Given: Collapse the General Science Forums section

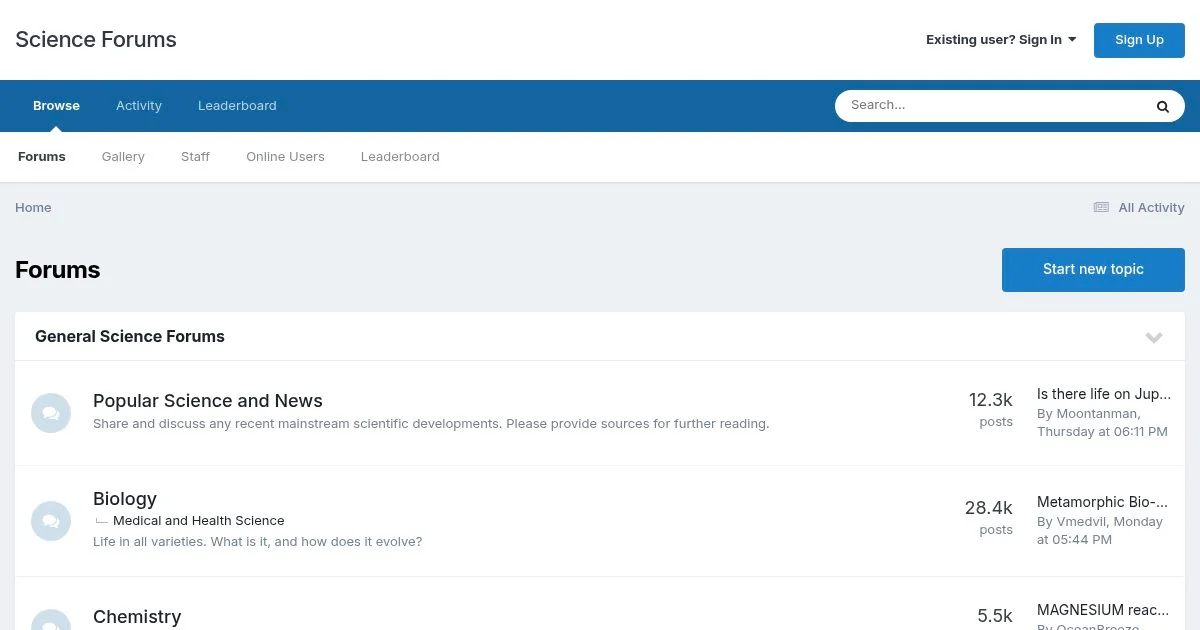Looking at the screenshot, I should tap(1154, 337).
